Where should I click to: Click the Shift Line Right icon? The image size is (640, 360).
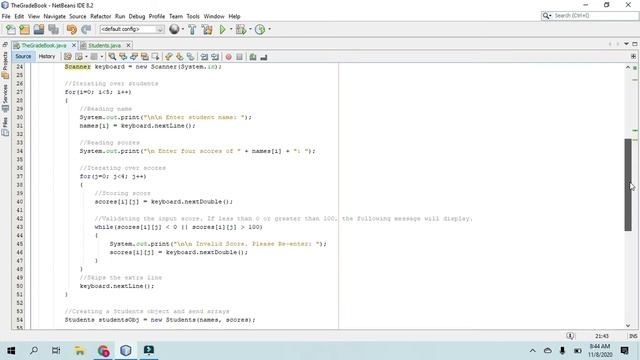point(215,57)
